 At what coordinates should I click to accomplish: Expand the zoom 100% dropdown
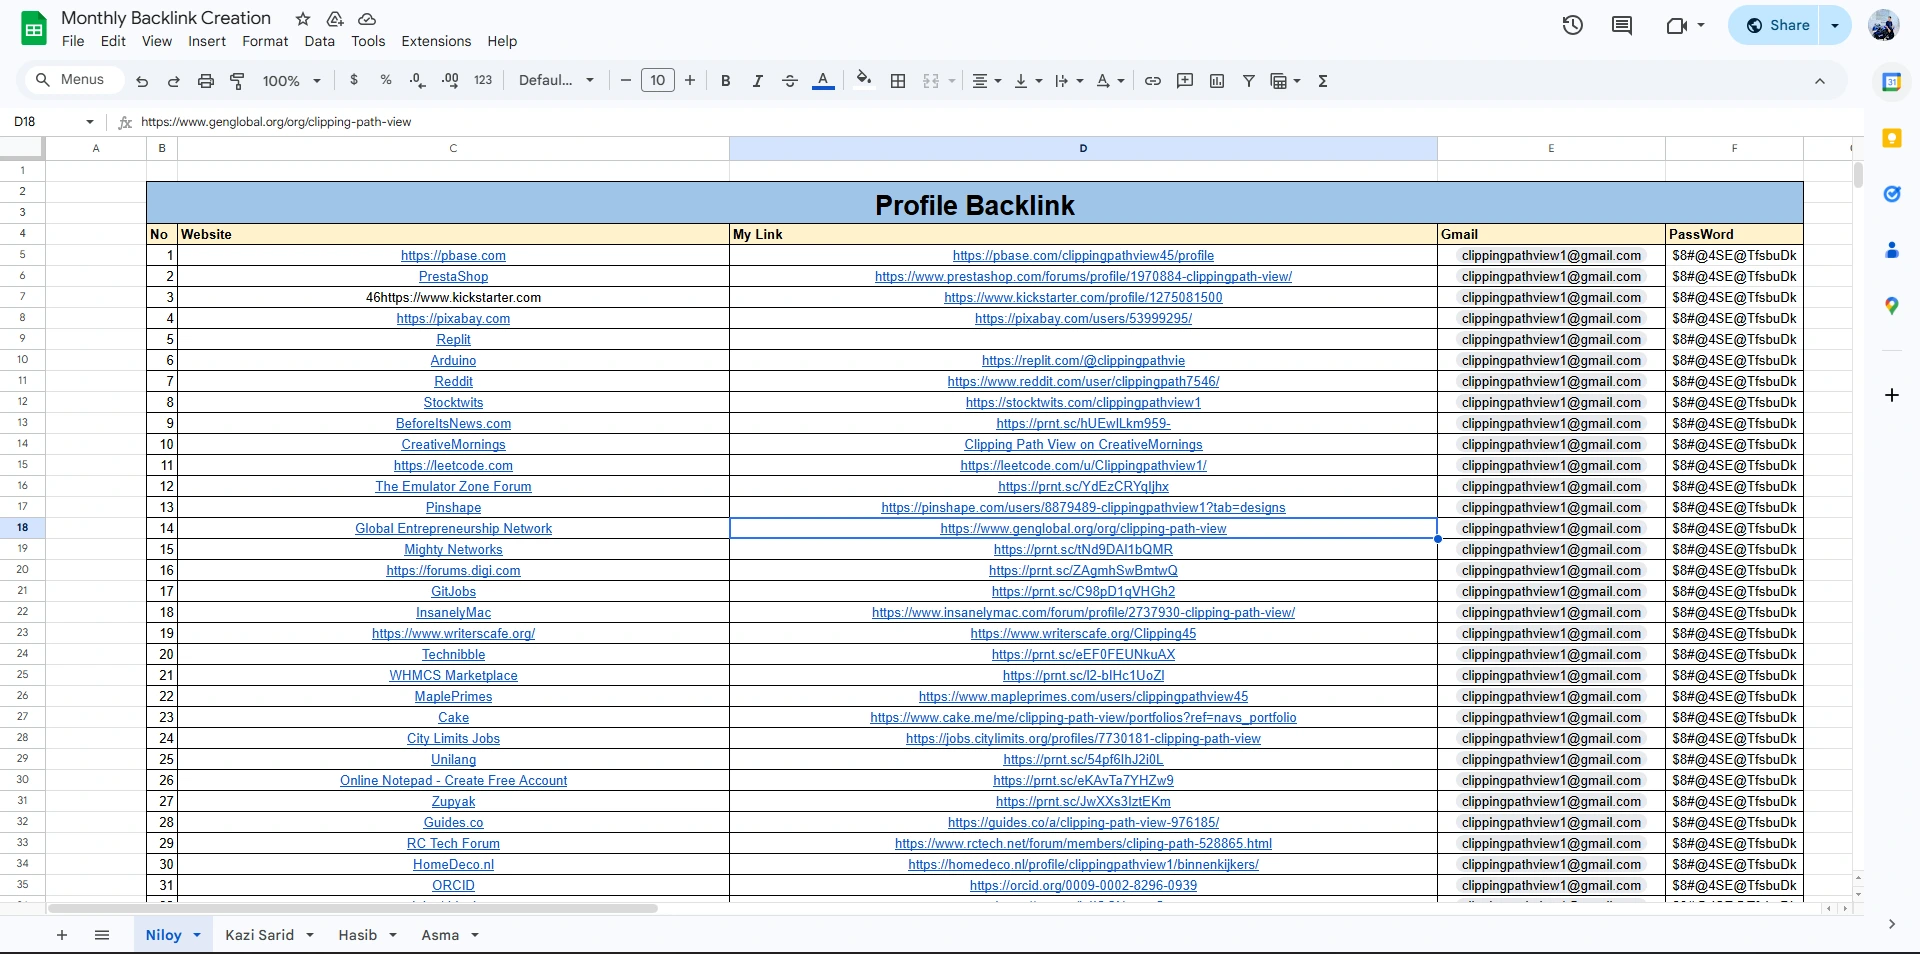coord(292,81)
